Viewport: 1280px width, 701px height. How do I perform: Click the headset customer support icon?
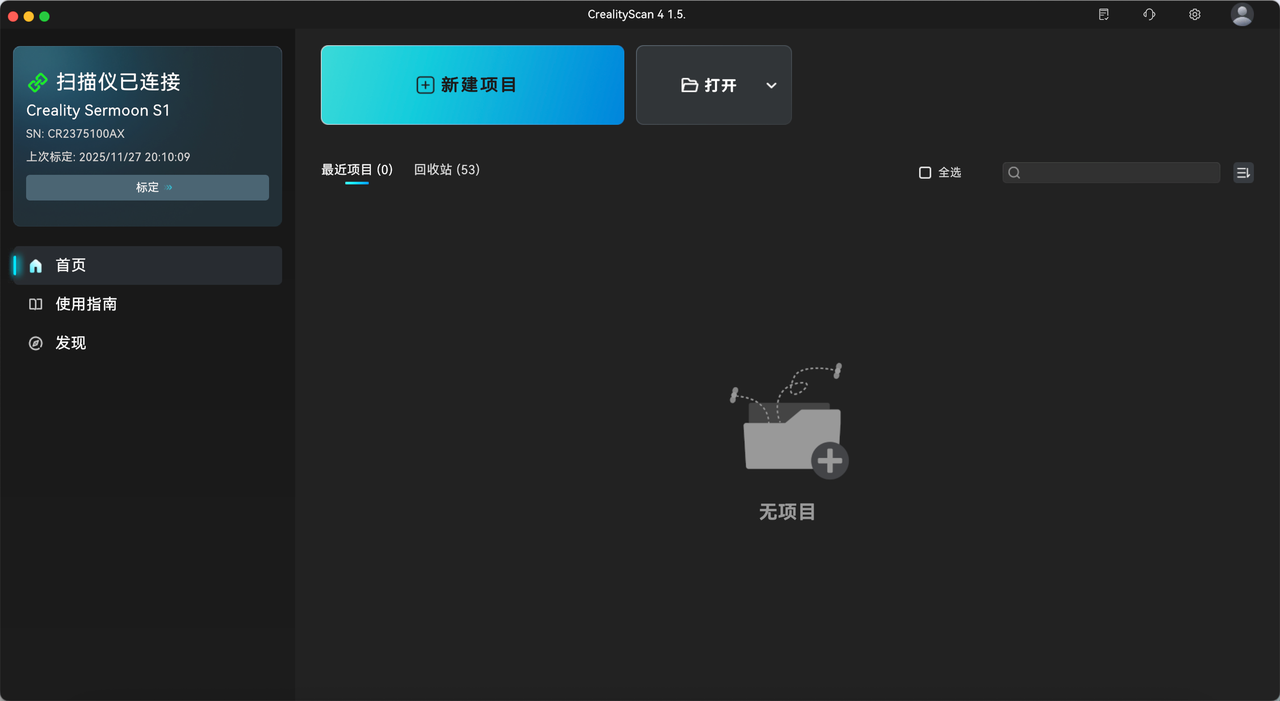[1149, 15]
